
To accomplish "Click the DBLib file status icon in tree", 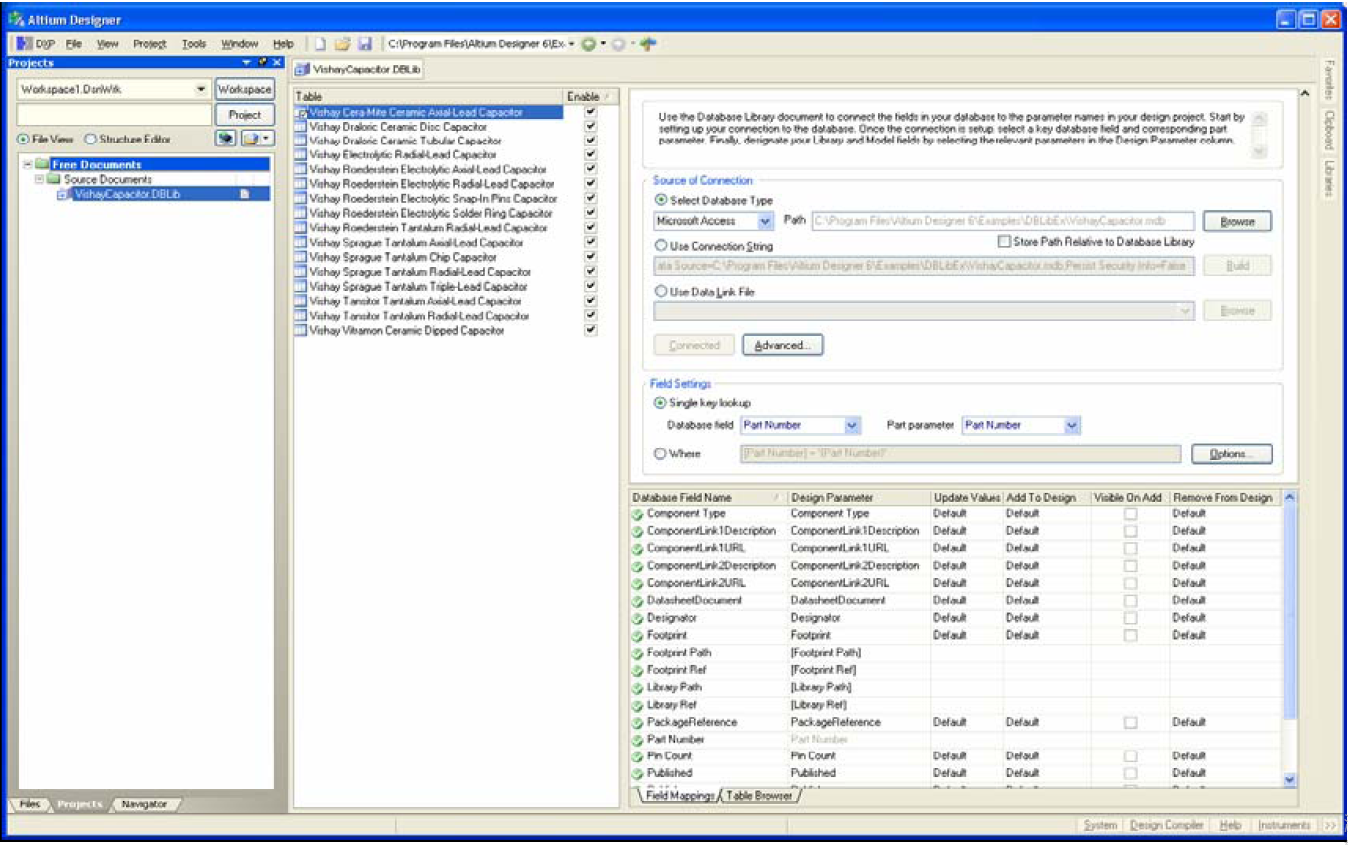I will coord(243,194).
